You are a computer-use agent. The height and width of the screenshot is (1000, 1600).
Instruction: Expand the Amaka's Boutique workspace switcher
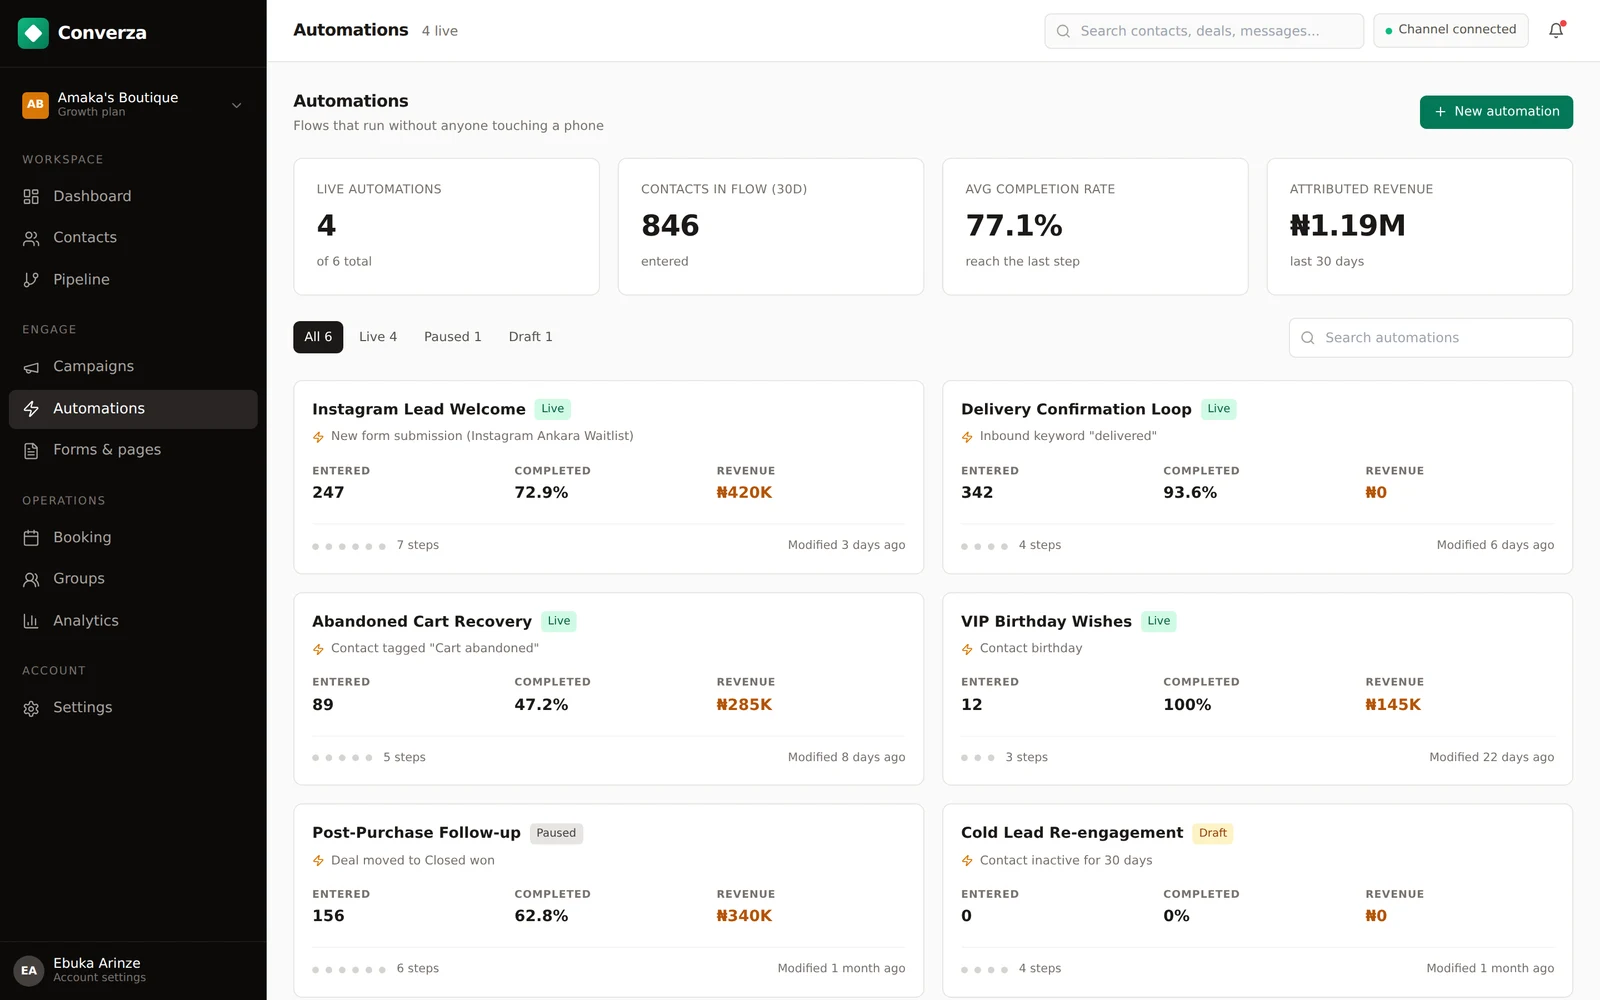(133, 104)
